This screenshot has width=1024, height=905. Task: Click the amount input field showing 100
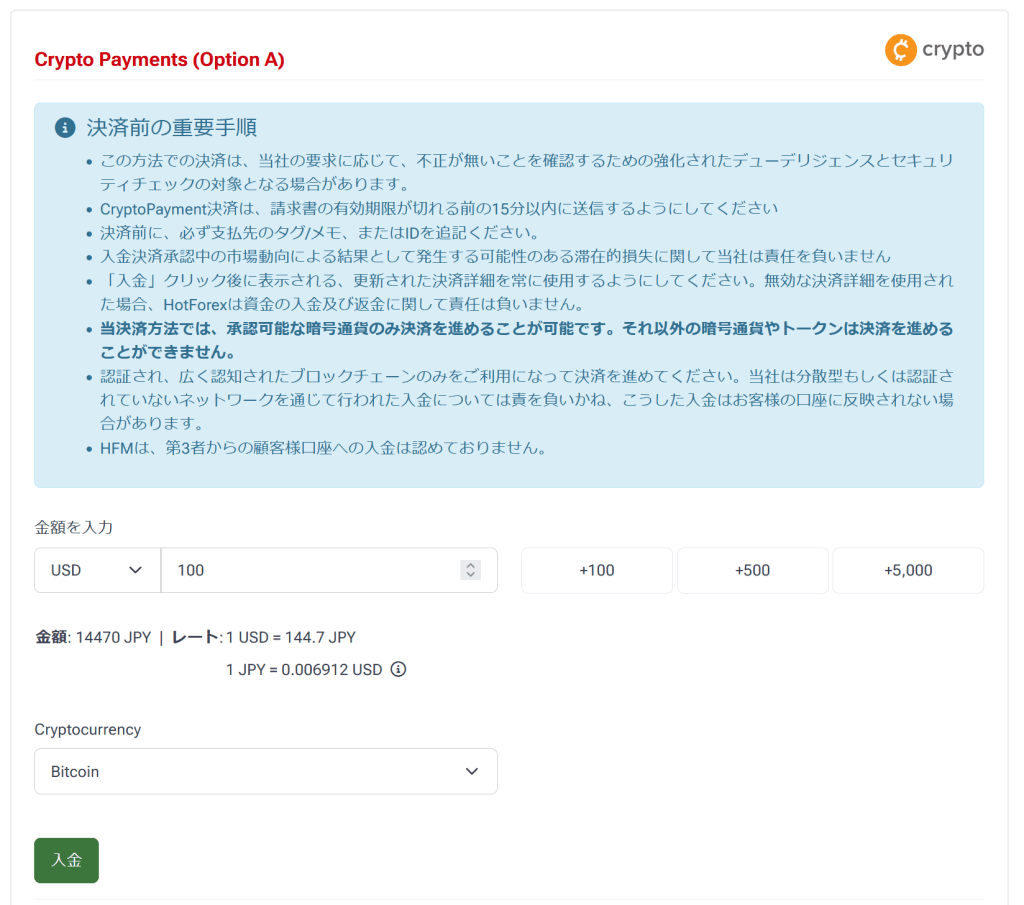tap(329, 570)
